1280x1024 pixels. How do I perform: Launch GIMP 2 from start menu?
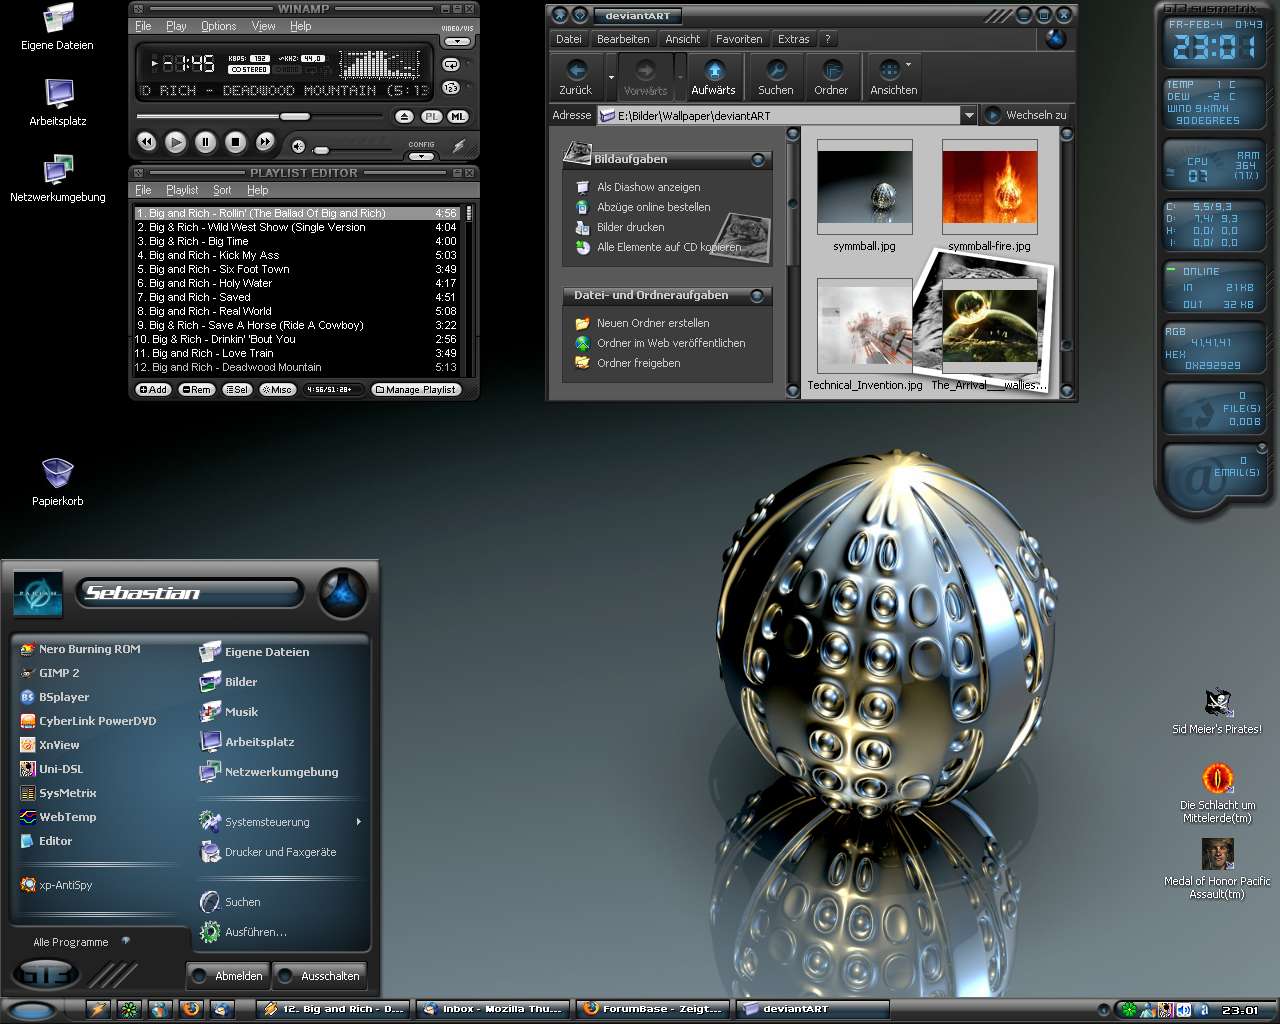pos(59,673)
